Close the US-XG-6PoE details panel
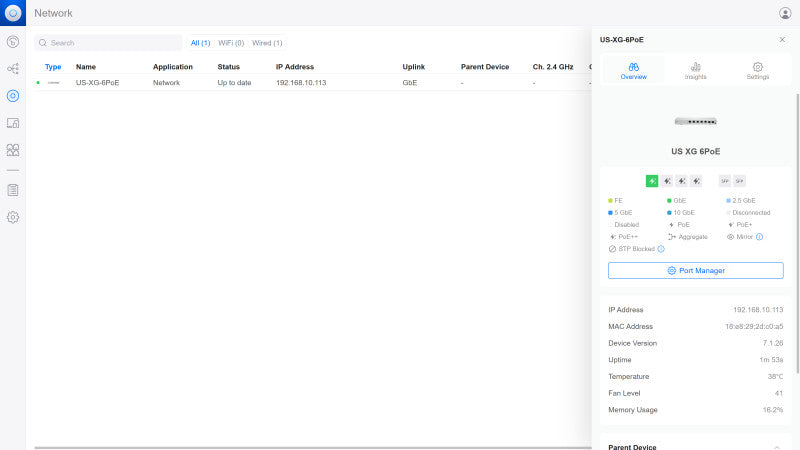Viewport: 800px width, 450px height. coord(782,39)
